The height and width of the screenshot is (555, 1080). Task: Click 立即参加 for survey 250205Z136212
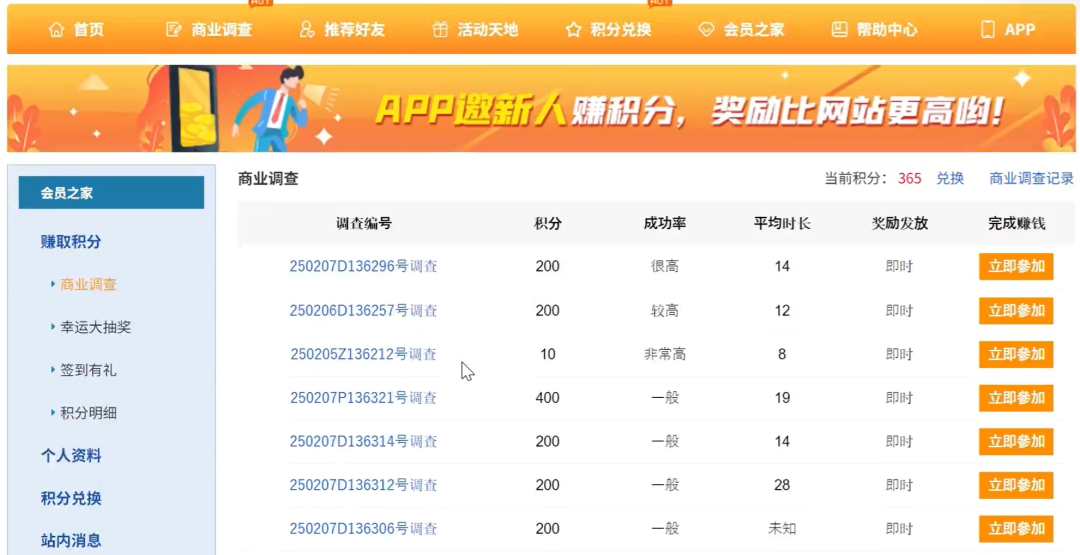coord(1016,354)
